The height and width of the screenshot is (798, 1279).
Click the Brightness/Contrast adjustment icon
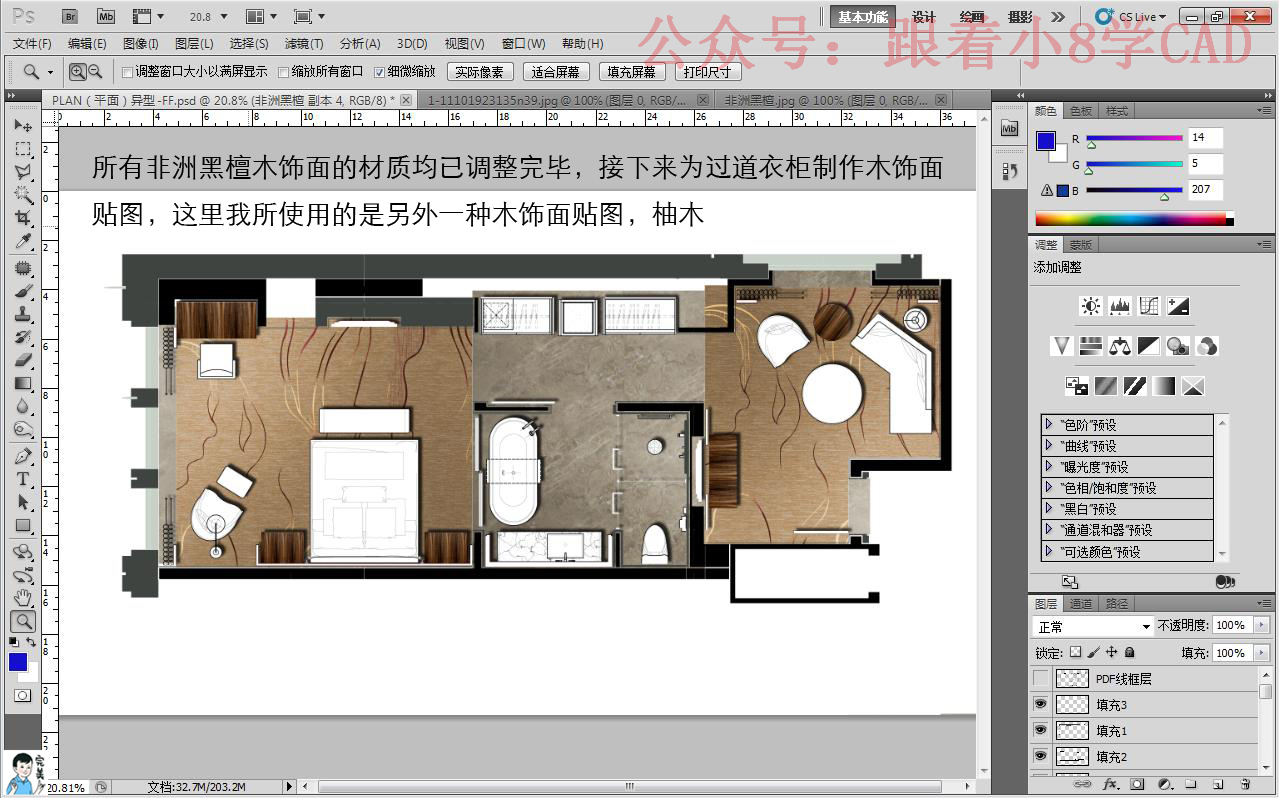tap(1091, 306)
